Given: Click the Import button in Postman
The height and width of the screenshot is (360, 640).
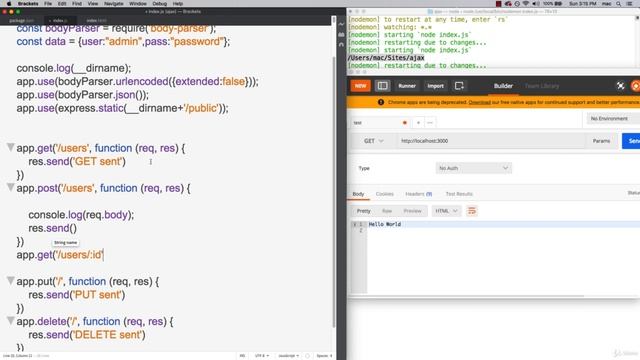Looking at the screenshot, I should pos(435,86).
